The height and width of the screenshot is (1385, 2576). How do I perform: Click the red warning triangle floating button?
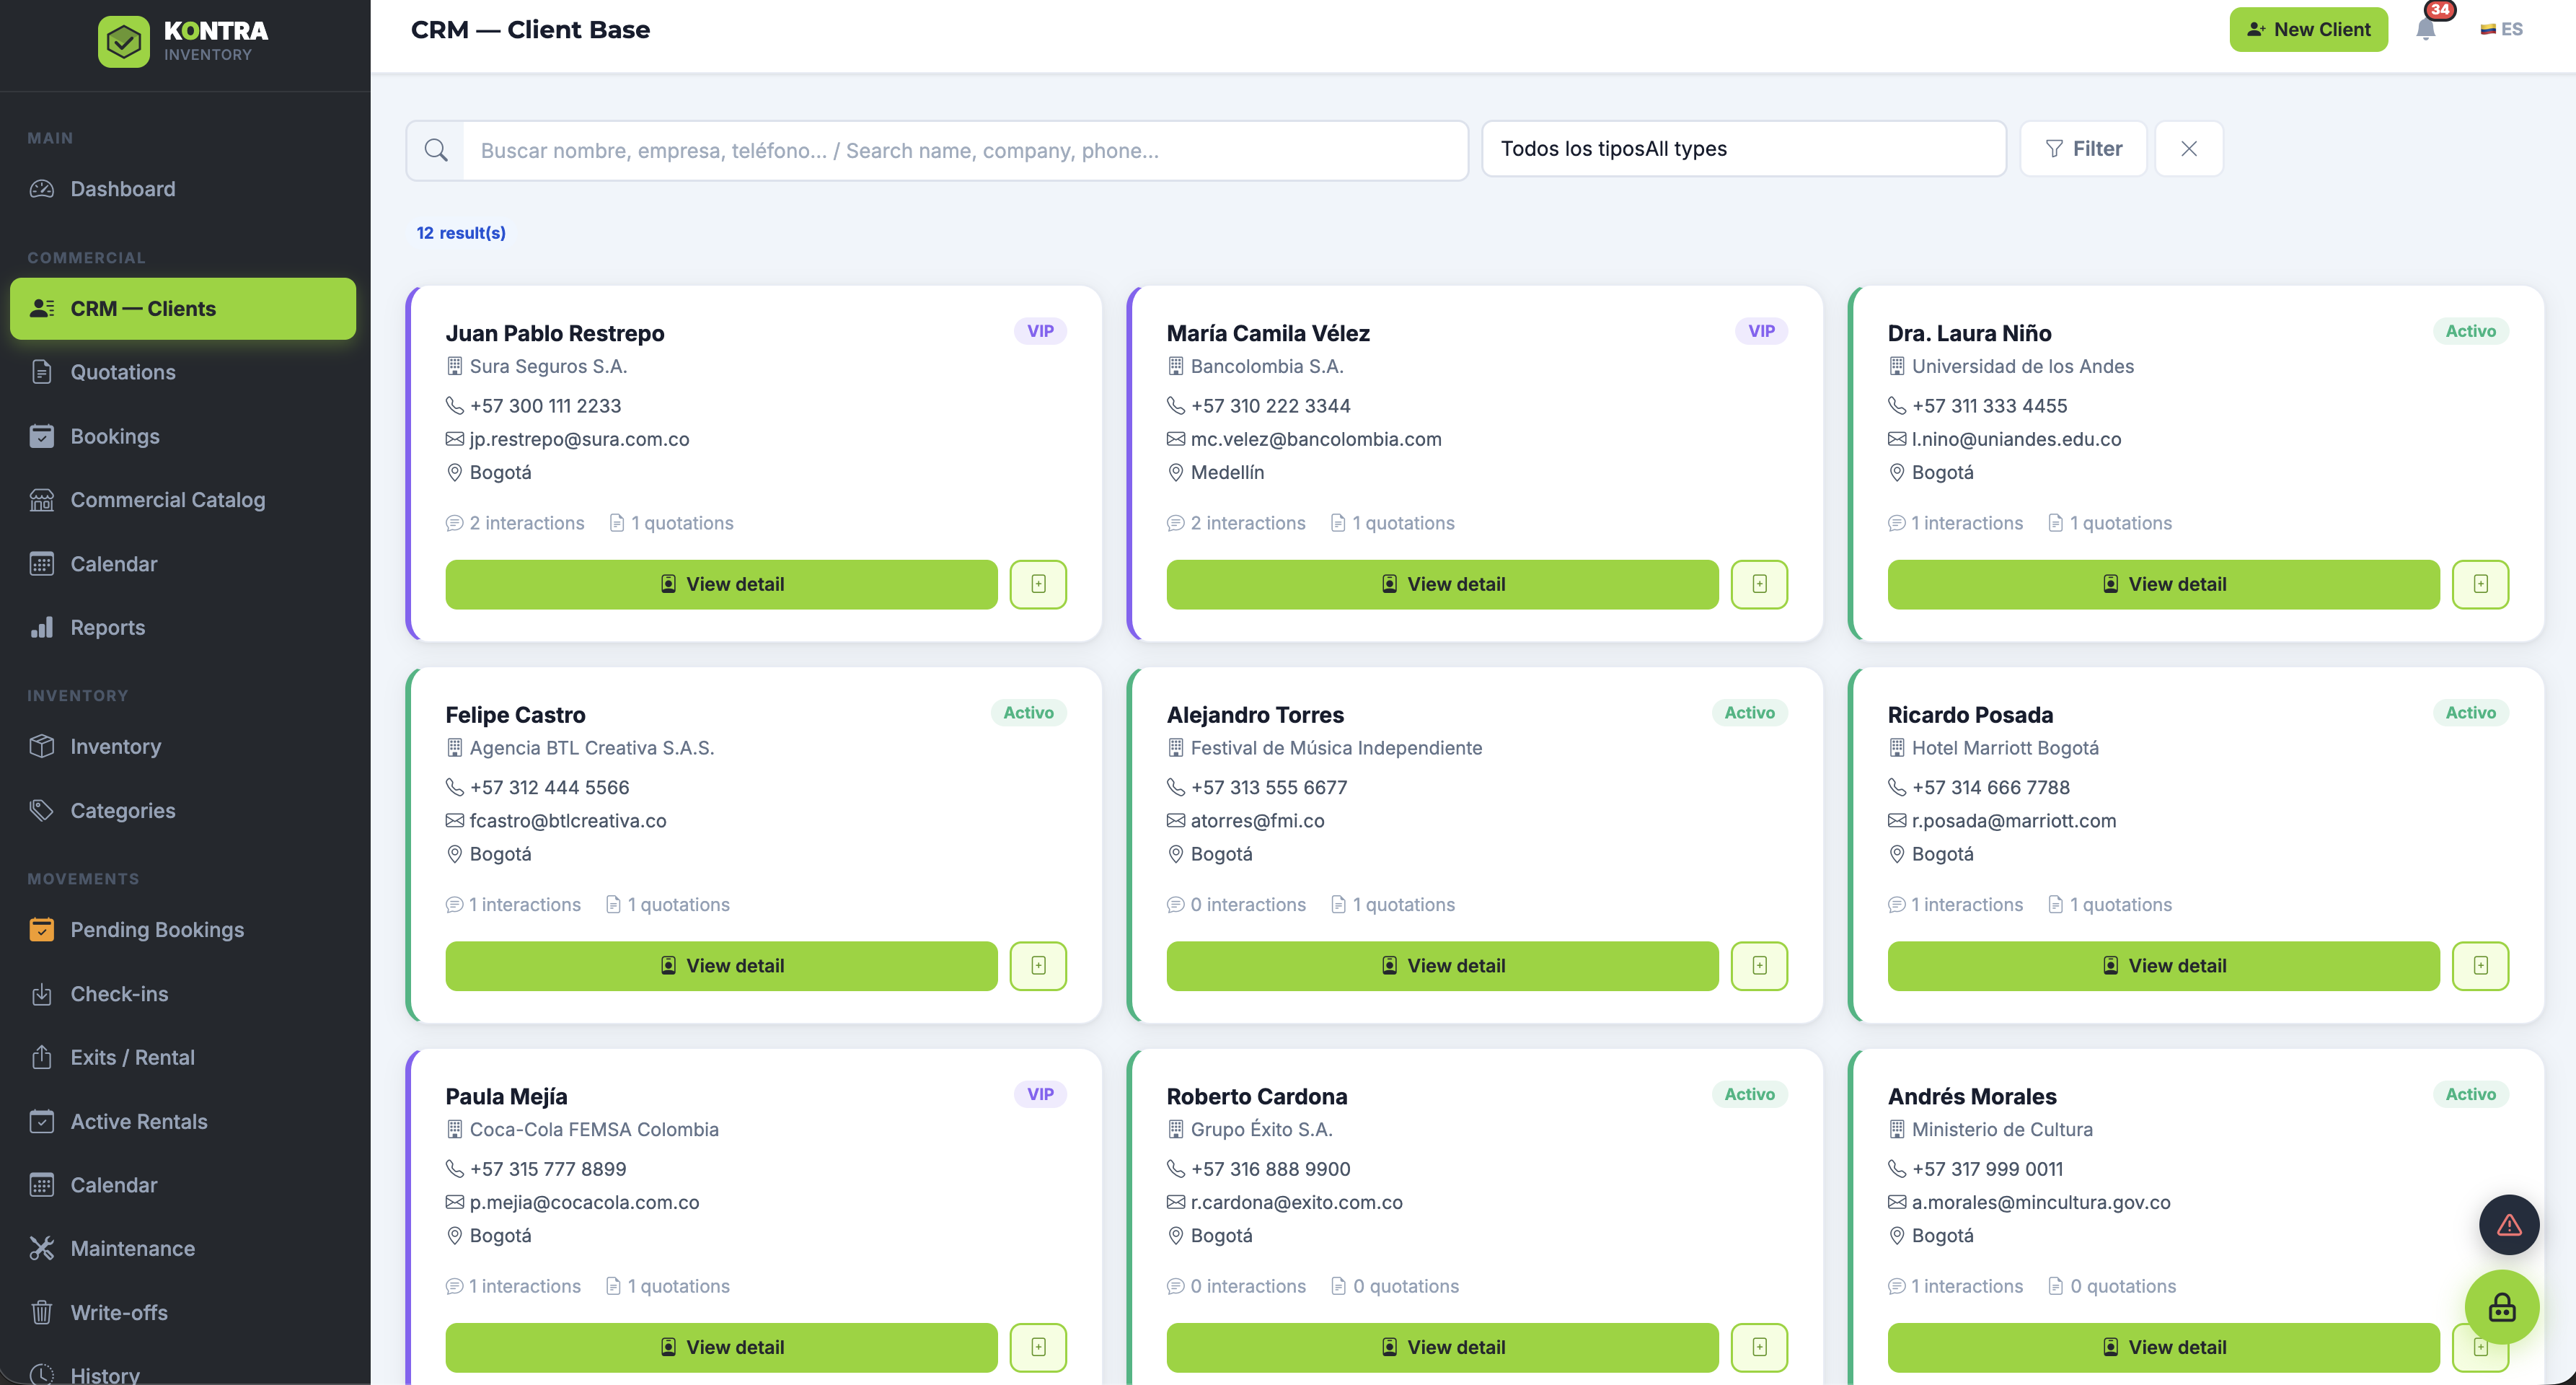(2508, 1224)
